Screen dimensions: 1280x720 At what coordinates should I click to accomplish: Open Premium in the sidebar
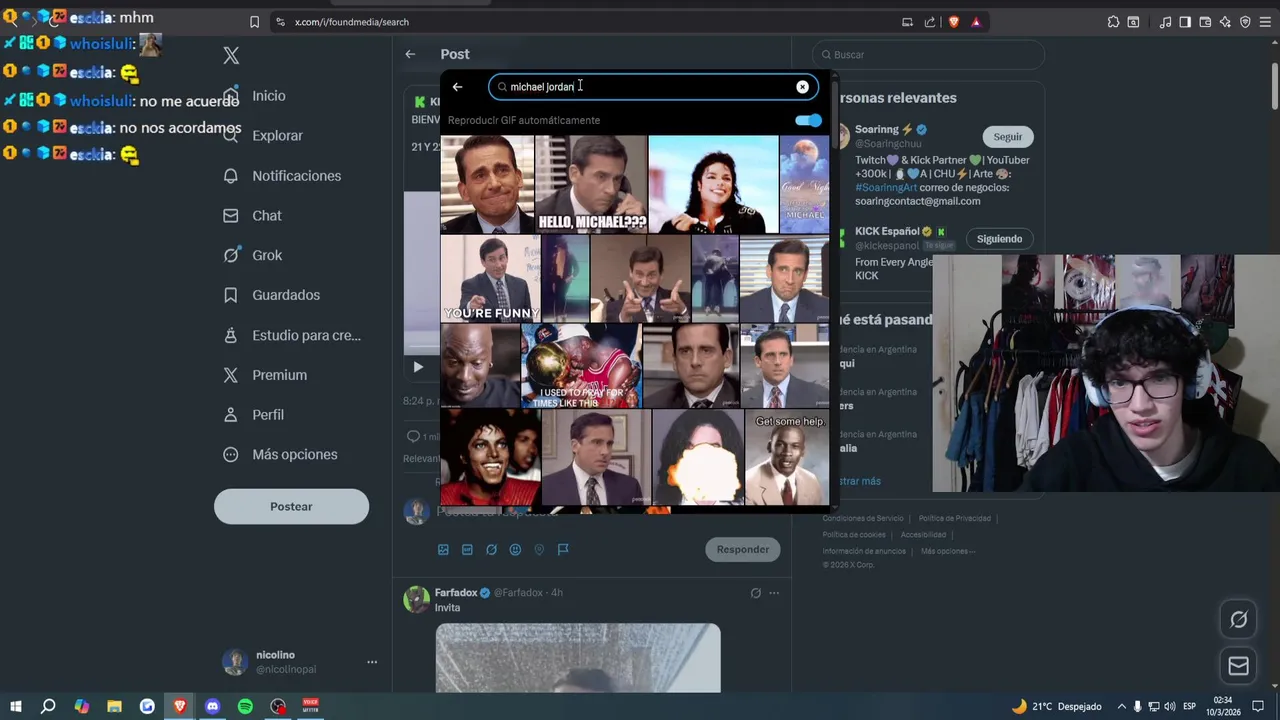tap(265, 375)
